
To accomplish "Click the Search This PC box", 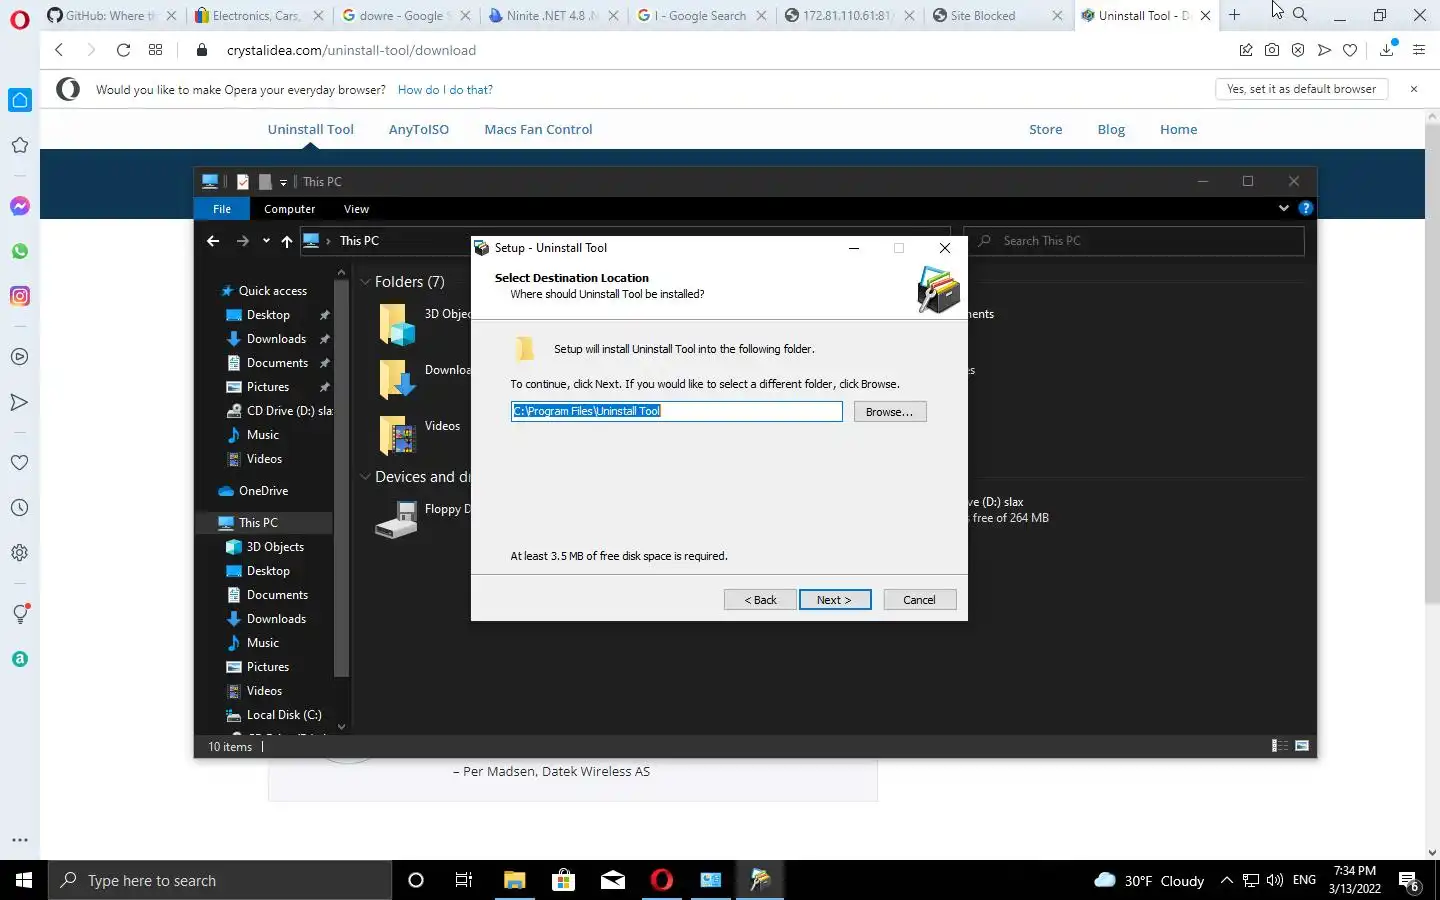I will (1134, 241).
